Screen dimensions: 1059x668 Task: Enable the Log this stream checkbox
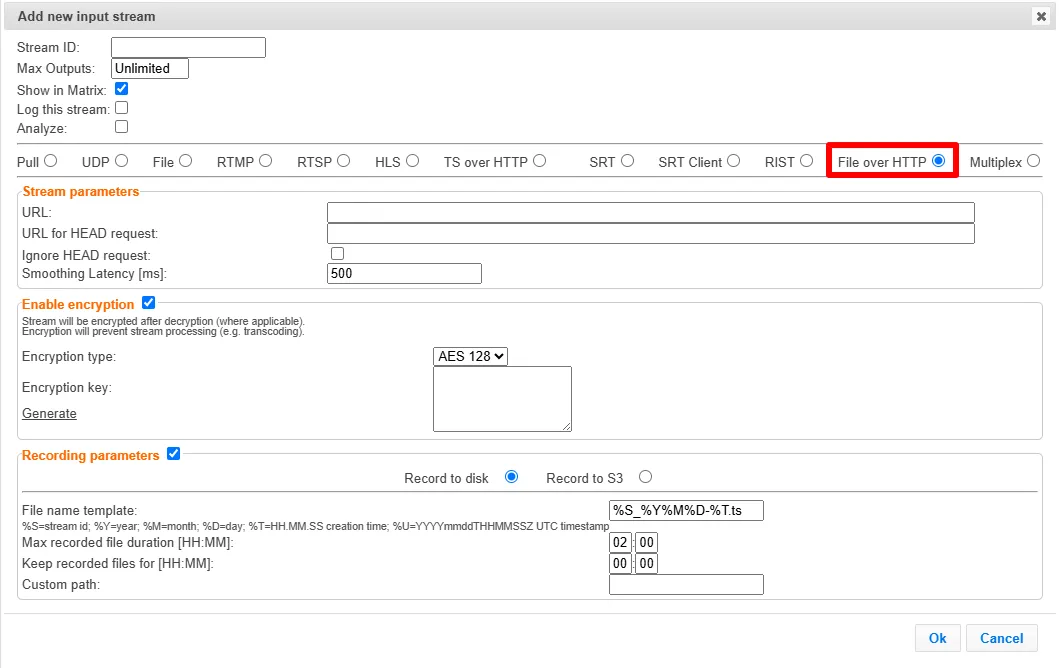(122, 107)
